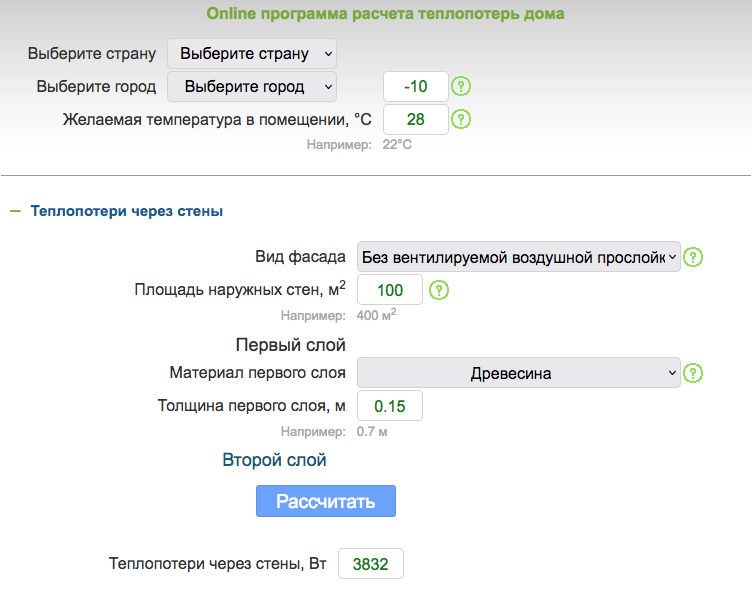Click the 'Второй слой' link

click(x=274, y=460)
